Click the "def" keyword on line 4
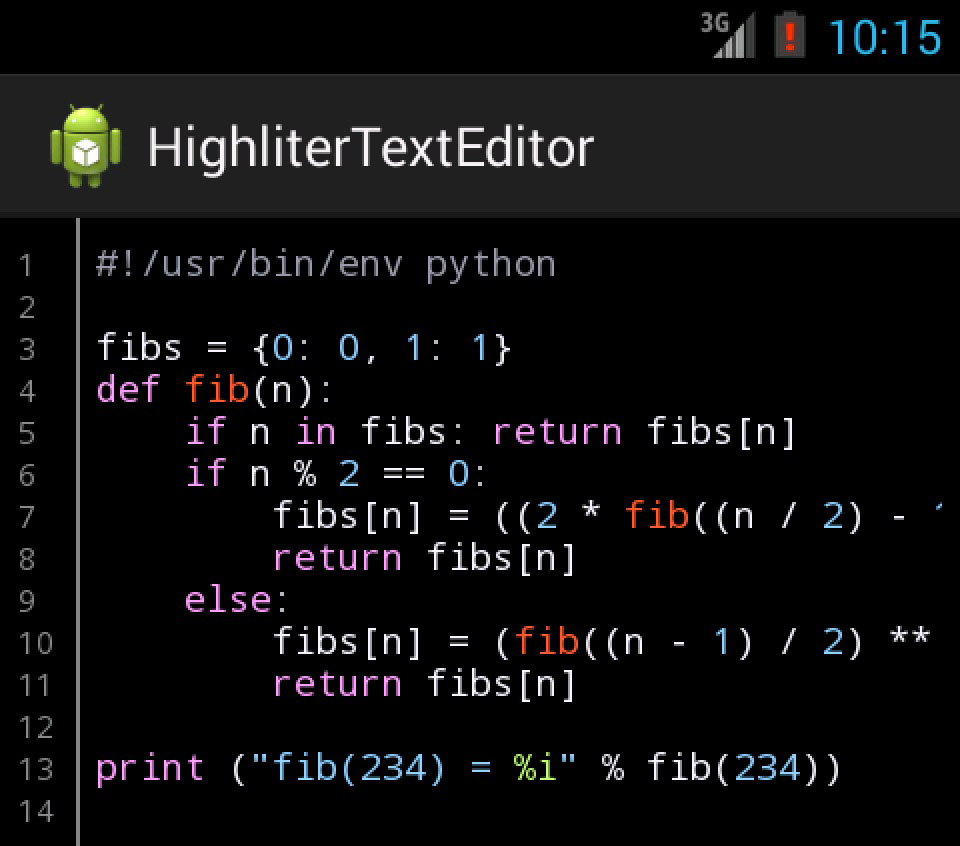The height and width of the screenshot is (846, 960). tap(129, 389)
